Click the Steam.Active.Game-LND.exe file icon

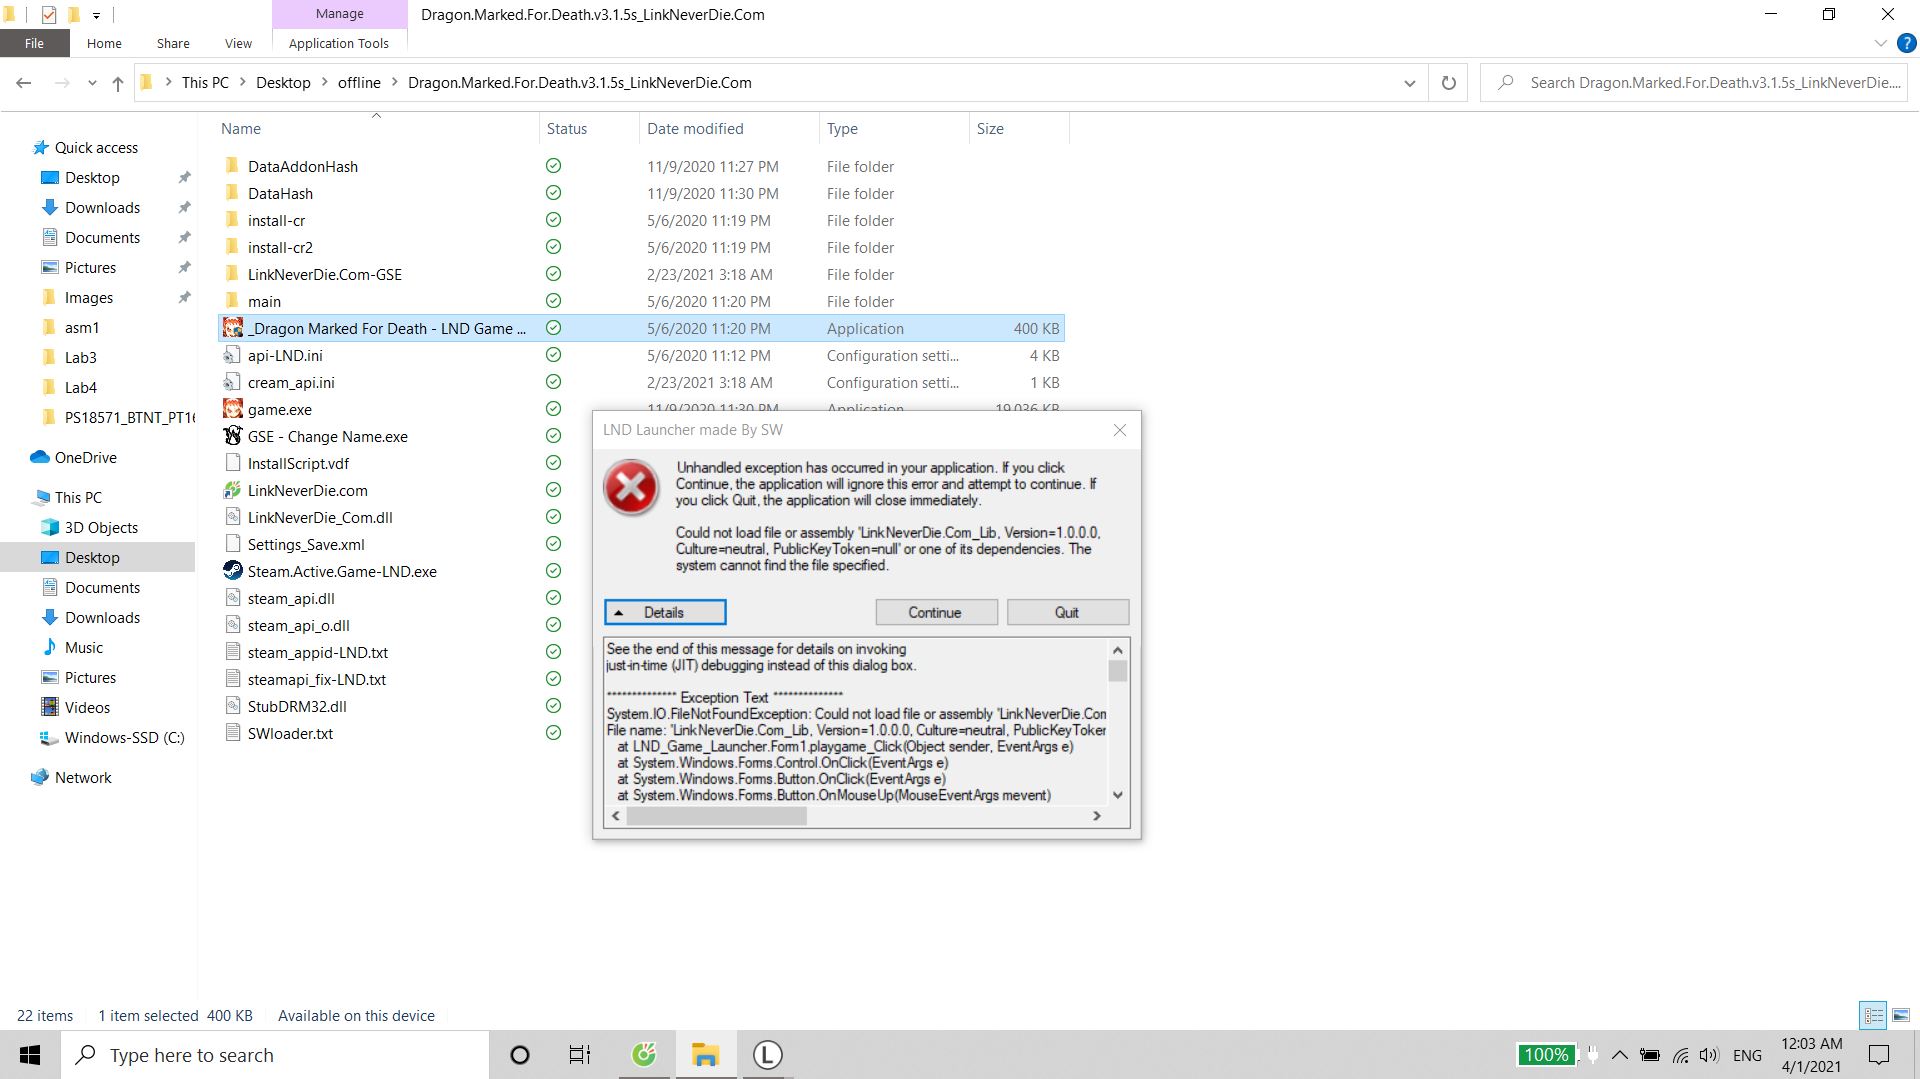coord(232,571)
